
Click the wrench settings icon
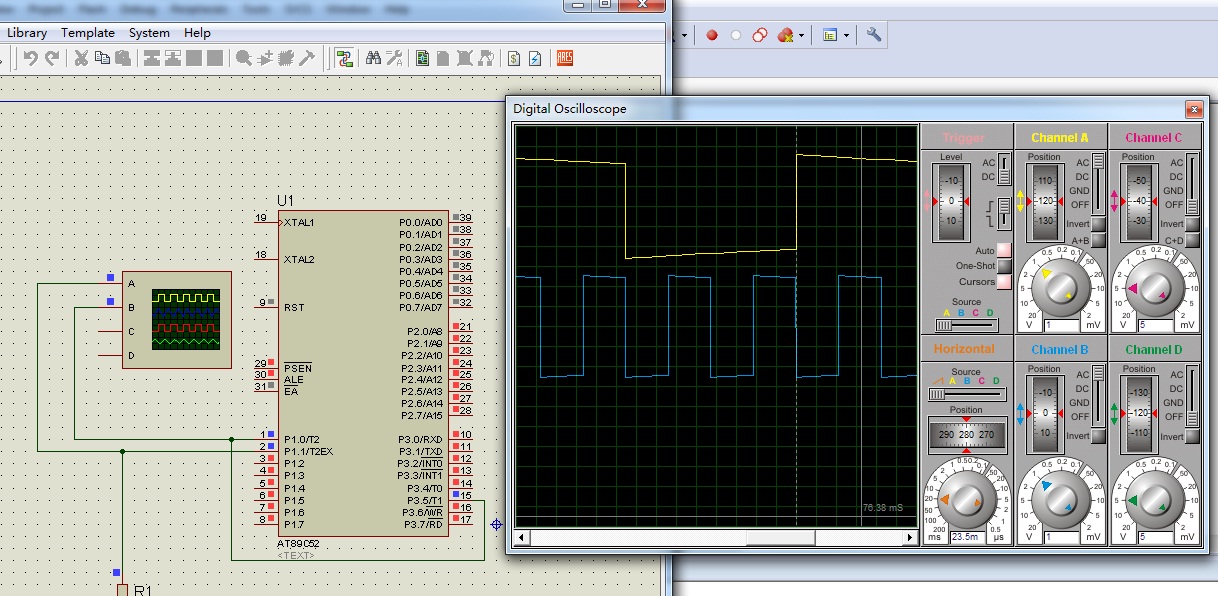[x=874, y=35]
